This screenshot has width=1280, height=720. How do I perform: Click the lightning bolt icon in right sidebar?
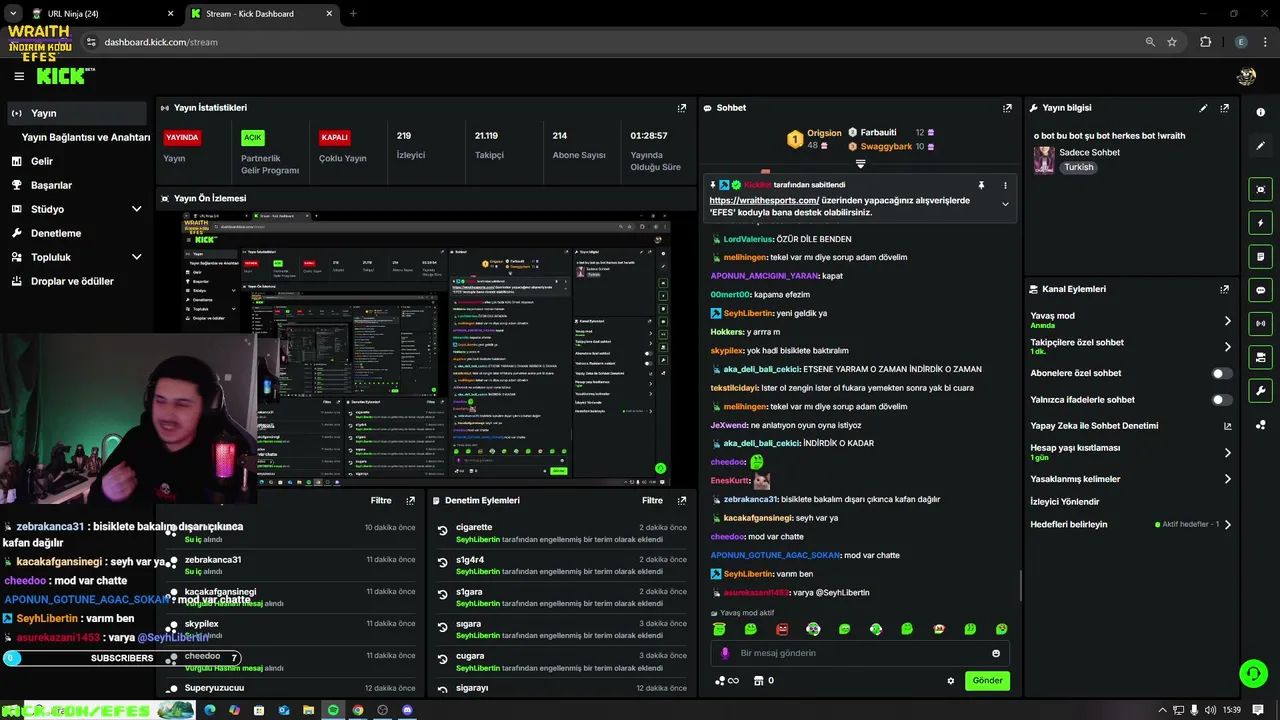1260,223
